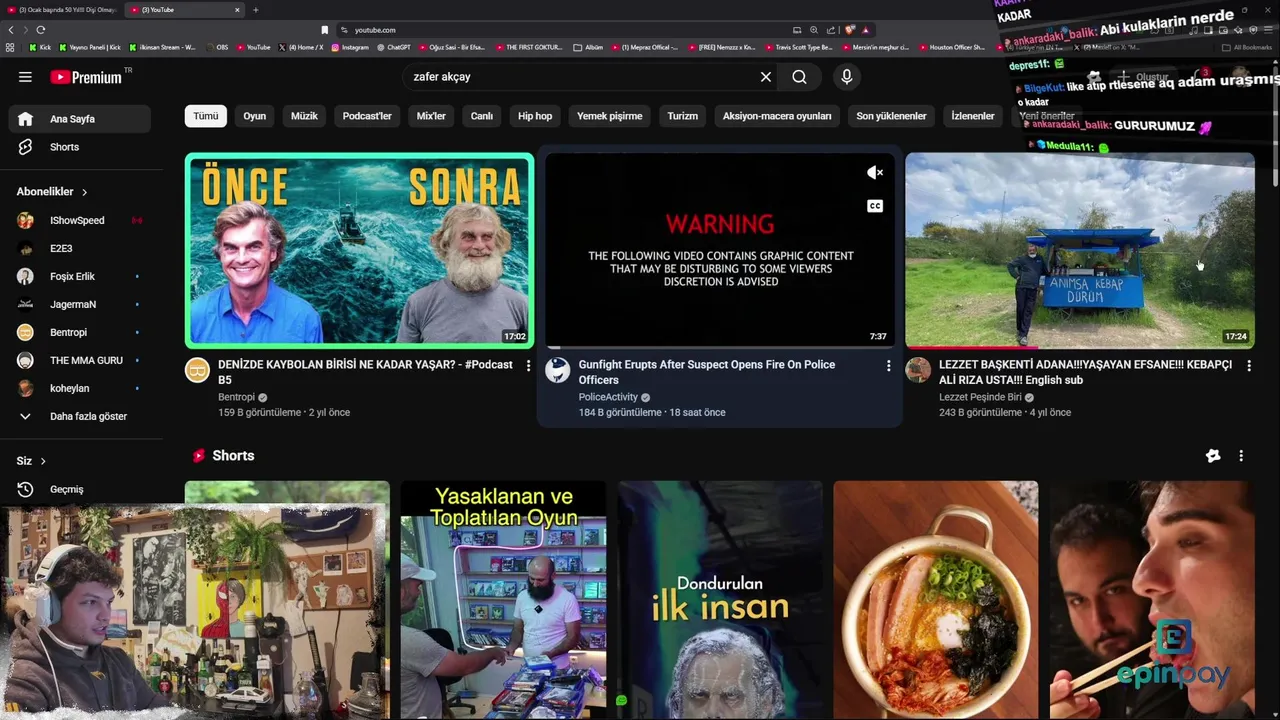Select the Son yüklenenler filter chip
1280x720 pixels.
pyautogui.click(x=891, y=116)
